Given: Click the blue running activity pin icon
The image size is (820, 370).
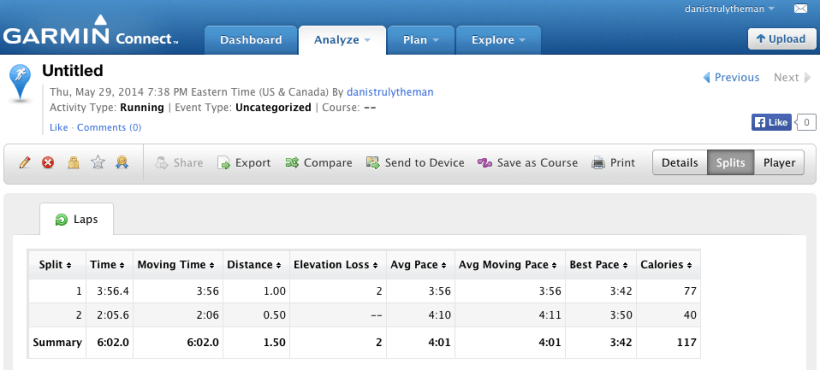Looking at the screenshot, I should pyautogui.click(x=20, y=84).
